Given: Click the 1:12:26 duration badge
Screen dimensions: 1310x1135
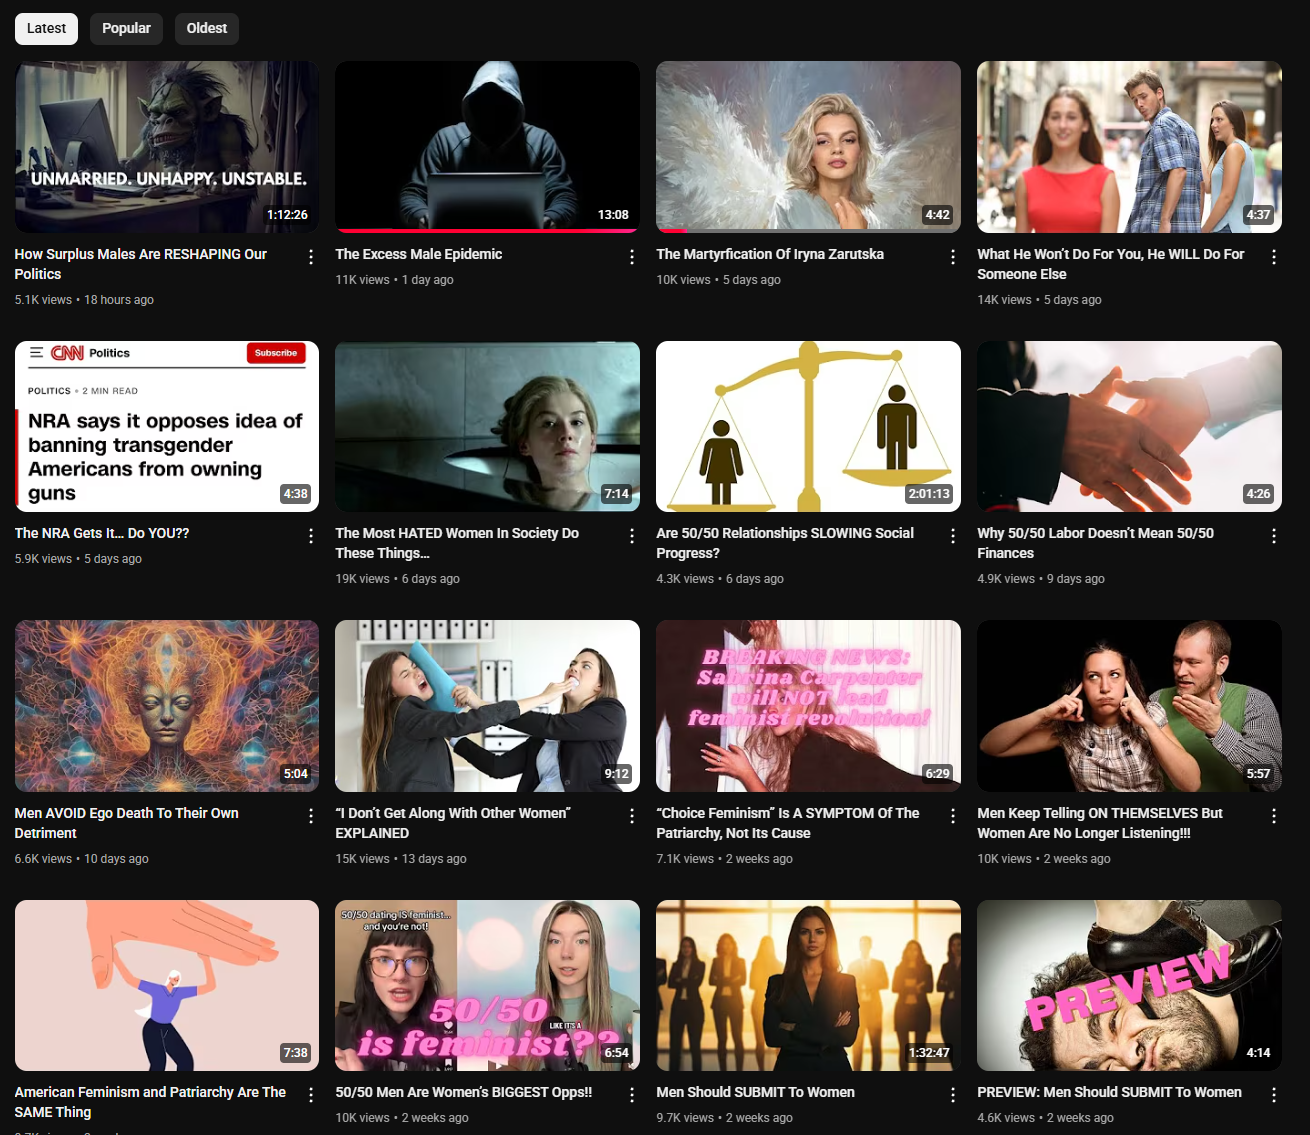Looking at the screenshot, I should click(x=287, y=215).
